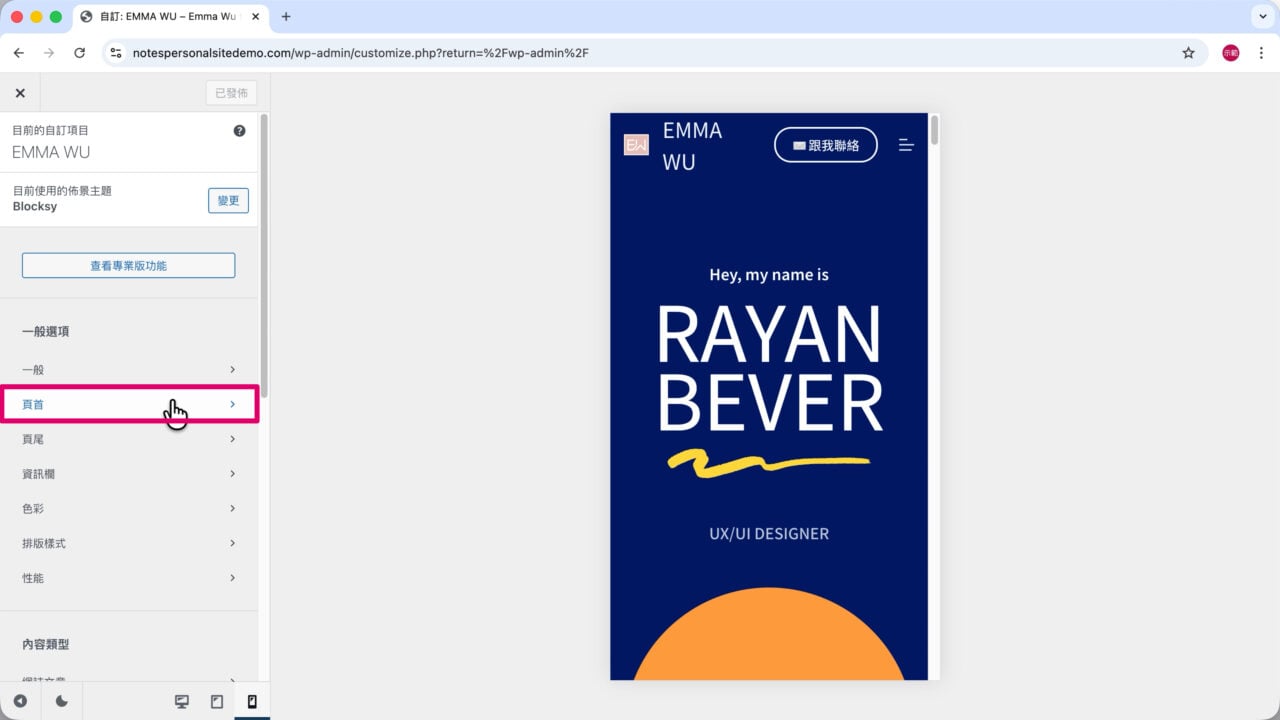Expand chevron beside 一般
This screenshot has height=720, width=1280.
[x=232, y=370]
